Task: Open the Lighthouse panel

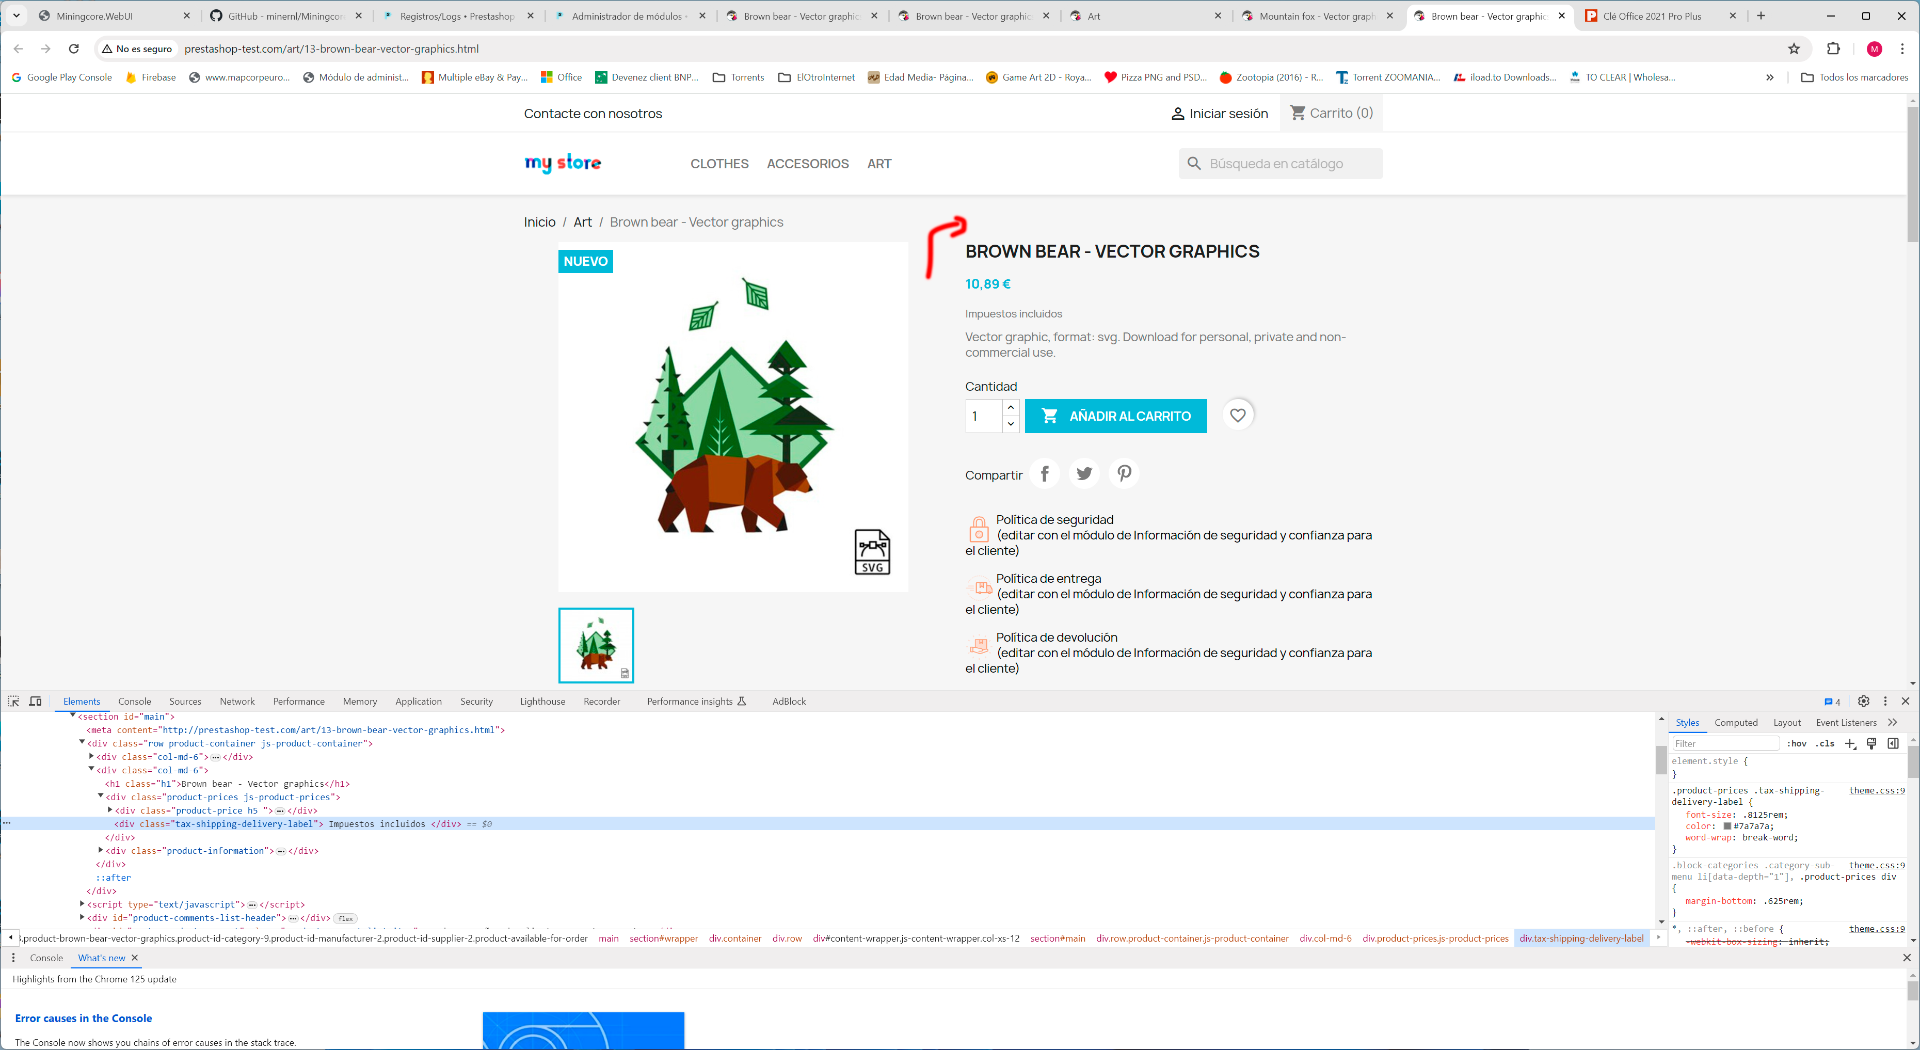Action: [x=542, y=702]
